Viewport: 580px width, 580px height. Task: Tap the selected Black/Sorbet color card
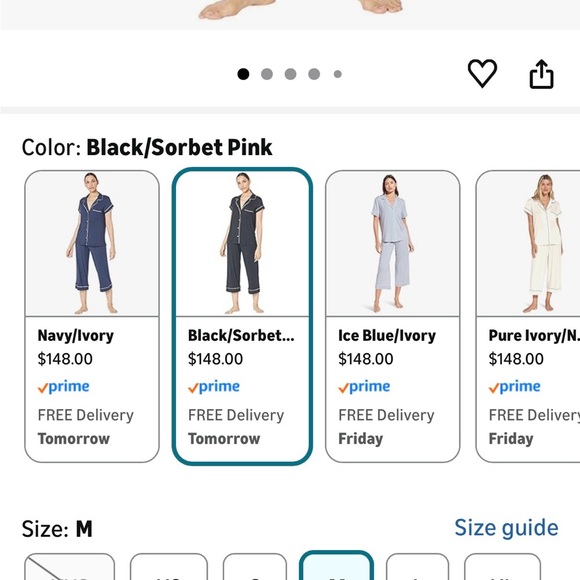tap(242, 316)
